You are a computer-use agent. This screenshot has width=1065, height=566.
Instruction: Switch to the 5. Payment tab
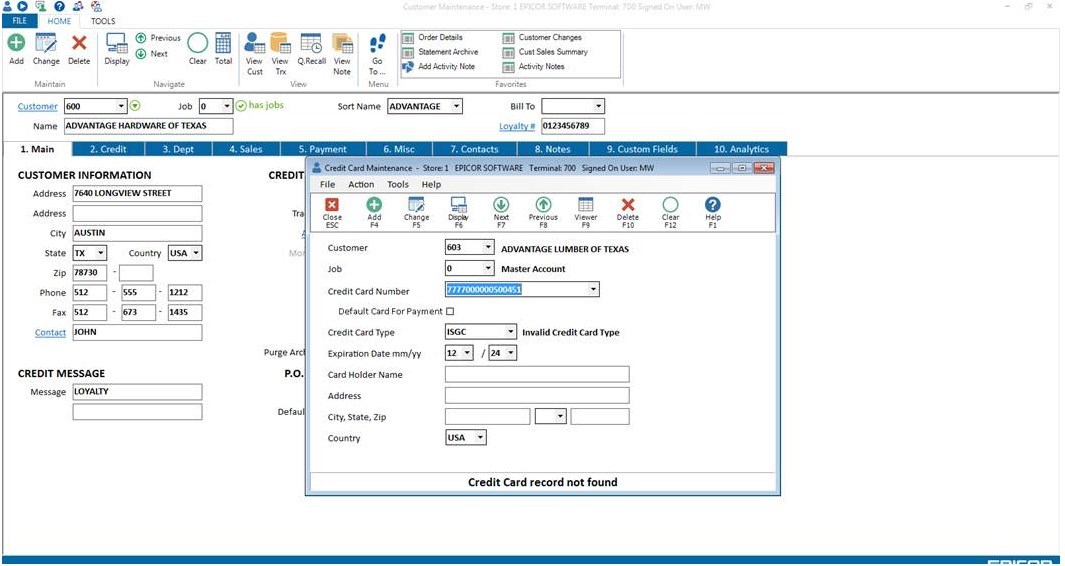(x=322, y=149)
